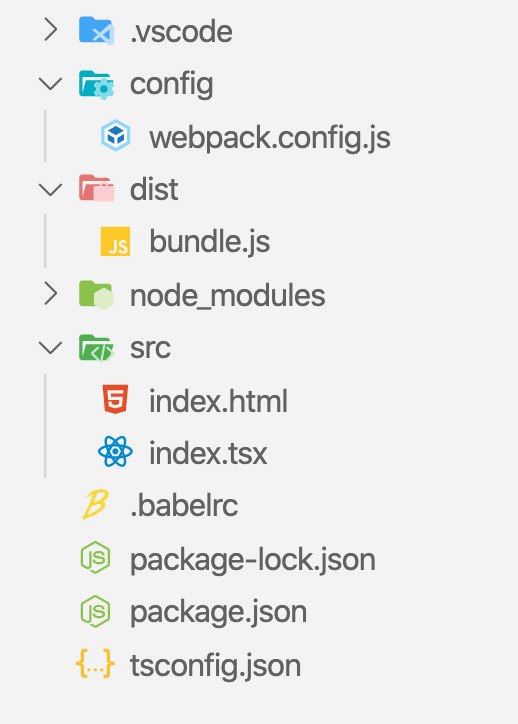Expand the .vscode folder chevron
518x724 pixels.
click(51, 30)
